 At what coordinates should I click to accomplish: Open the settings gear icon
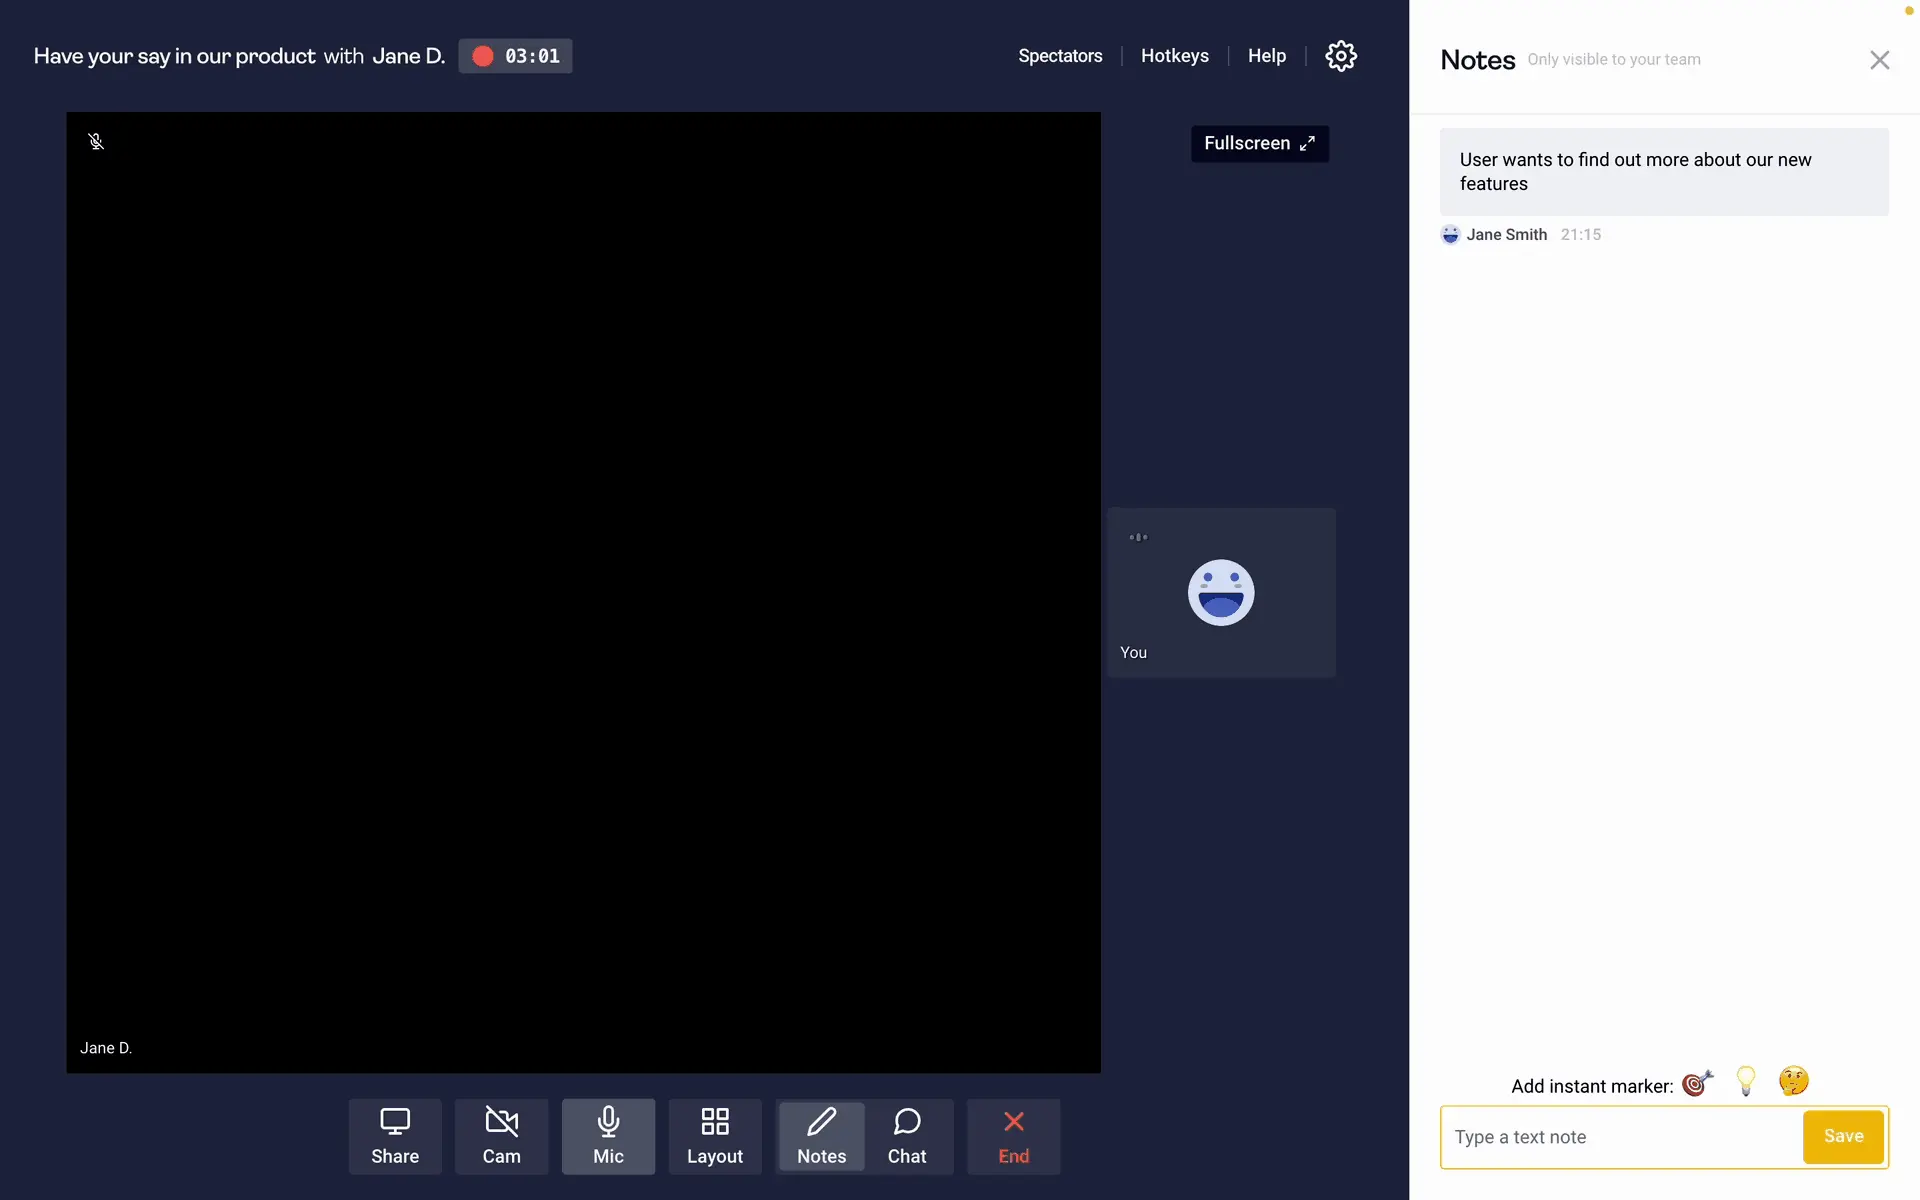[x=1340, y=56]
